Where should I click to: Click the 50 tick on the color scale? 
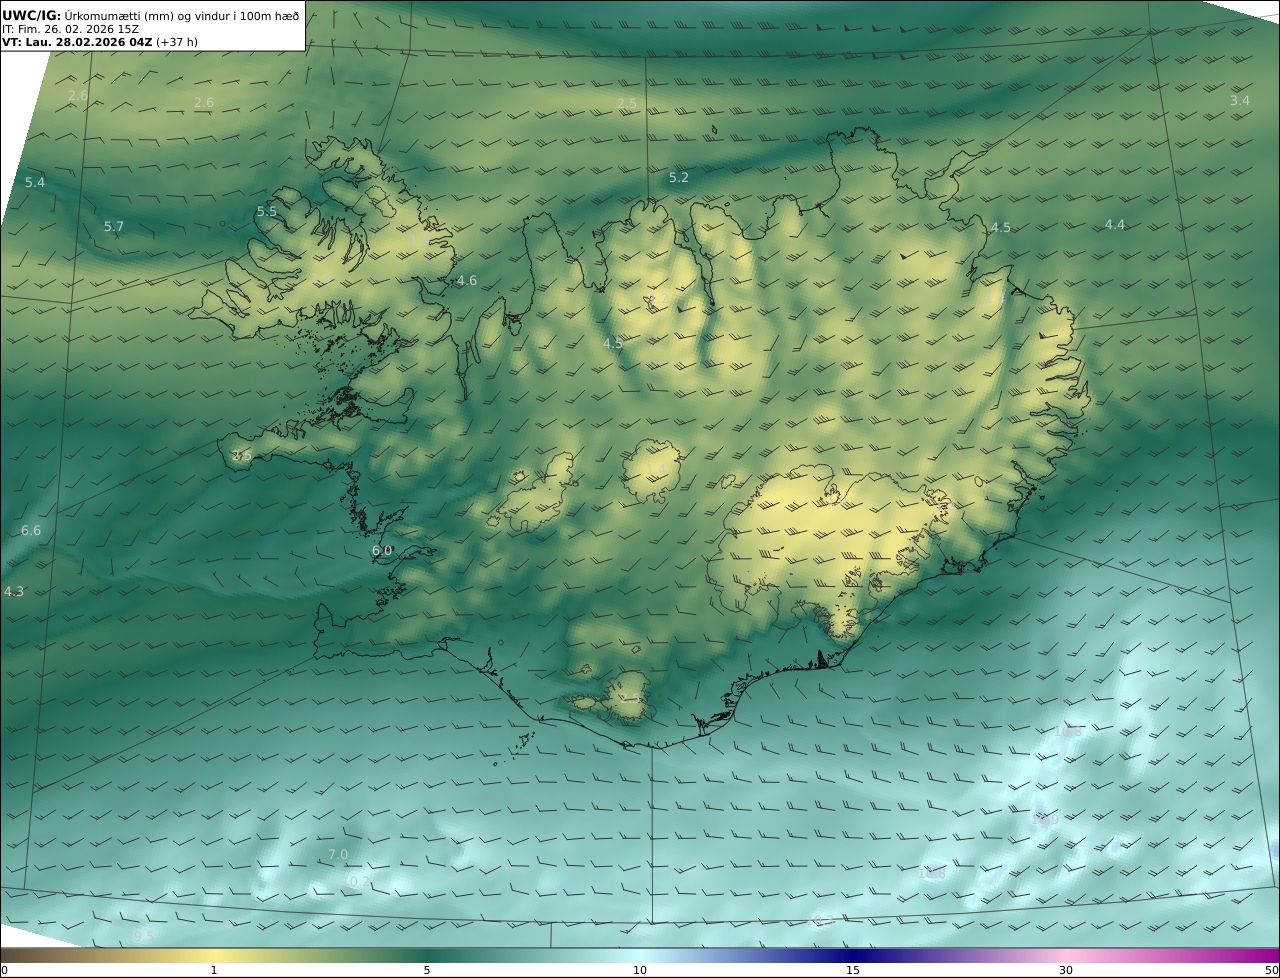1272,970
